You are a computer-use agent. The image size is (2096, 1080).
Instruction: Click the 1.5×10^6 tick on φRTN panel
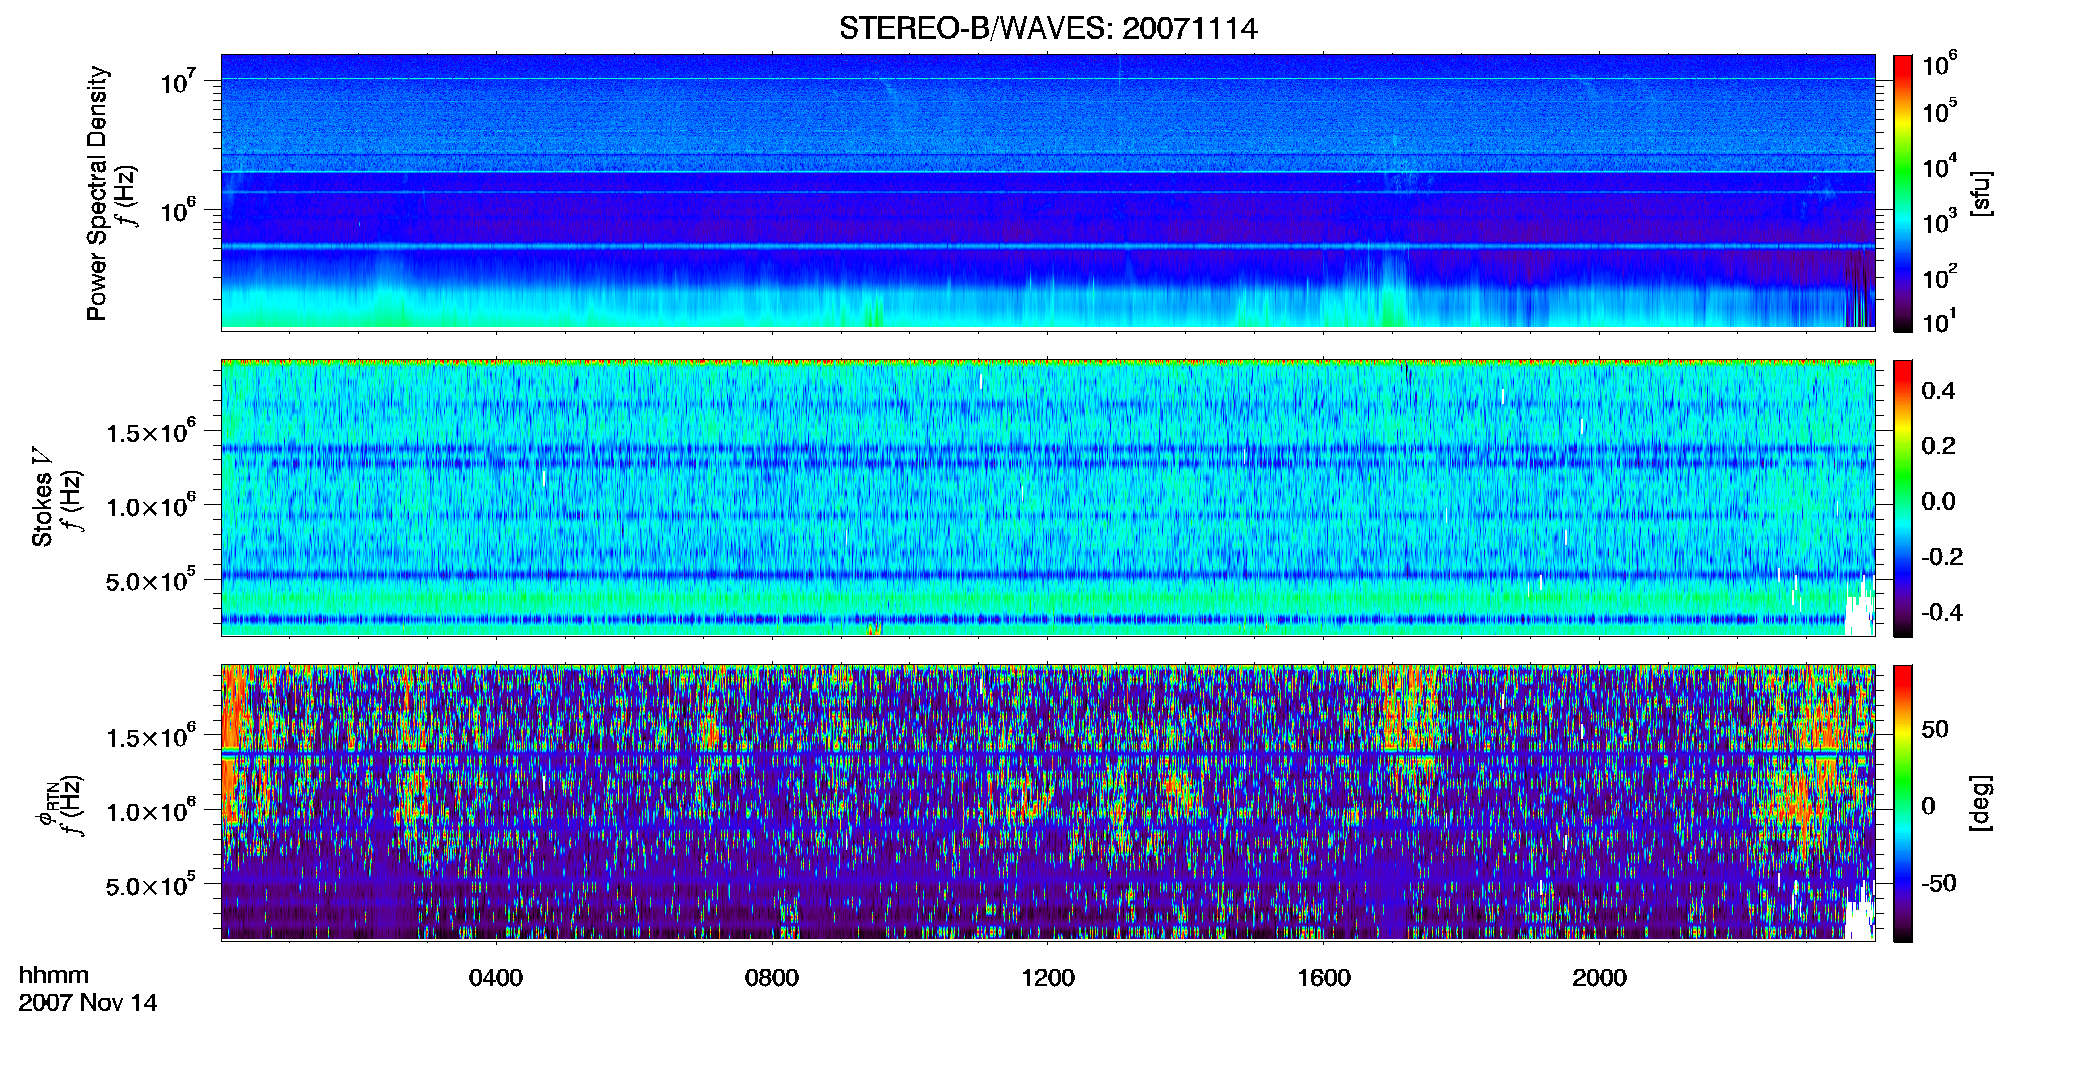tap(152, 737)
